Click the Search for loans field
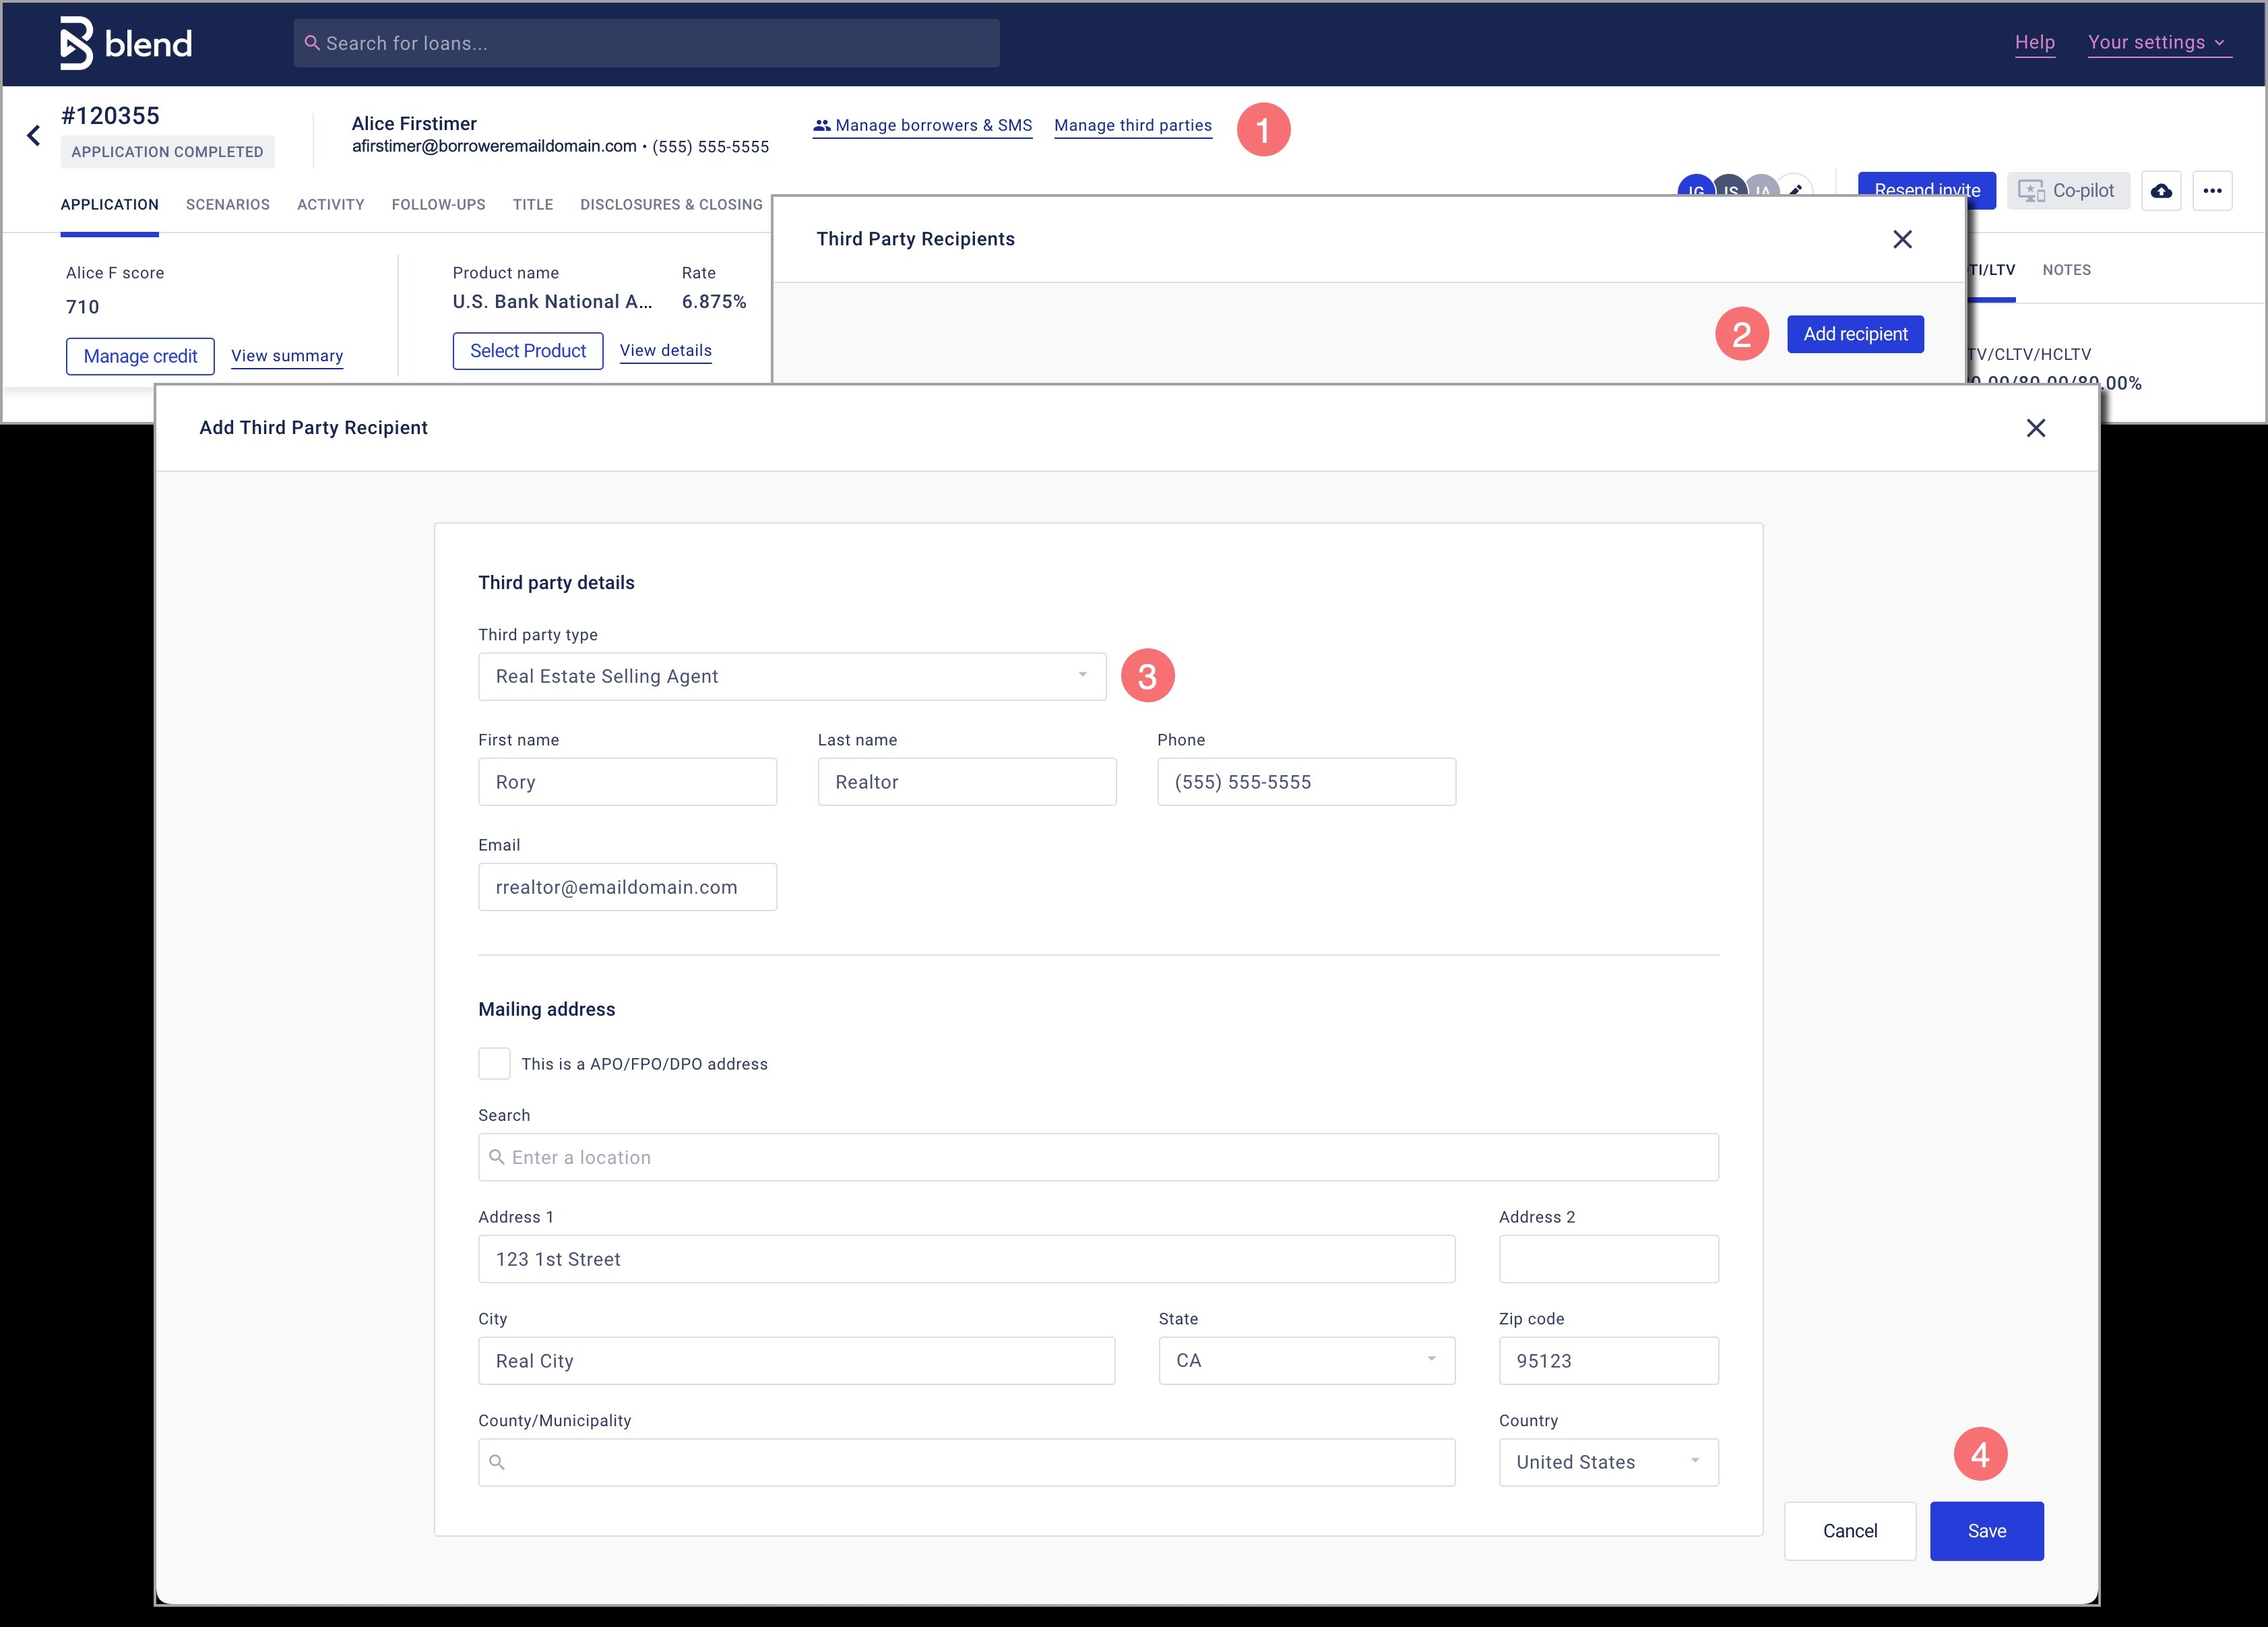Image resolution: width=2268 pixels, height=1627 pixels. pyautogui.click(x=646, y=43)
